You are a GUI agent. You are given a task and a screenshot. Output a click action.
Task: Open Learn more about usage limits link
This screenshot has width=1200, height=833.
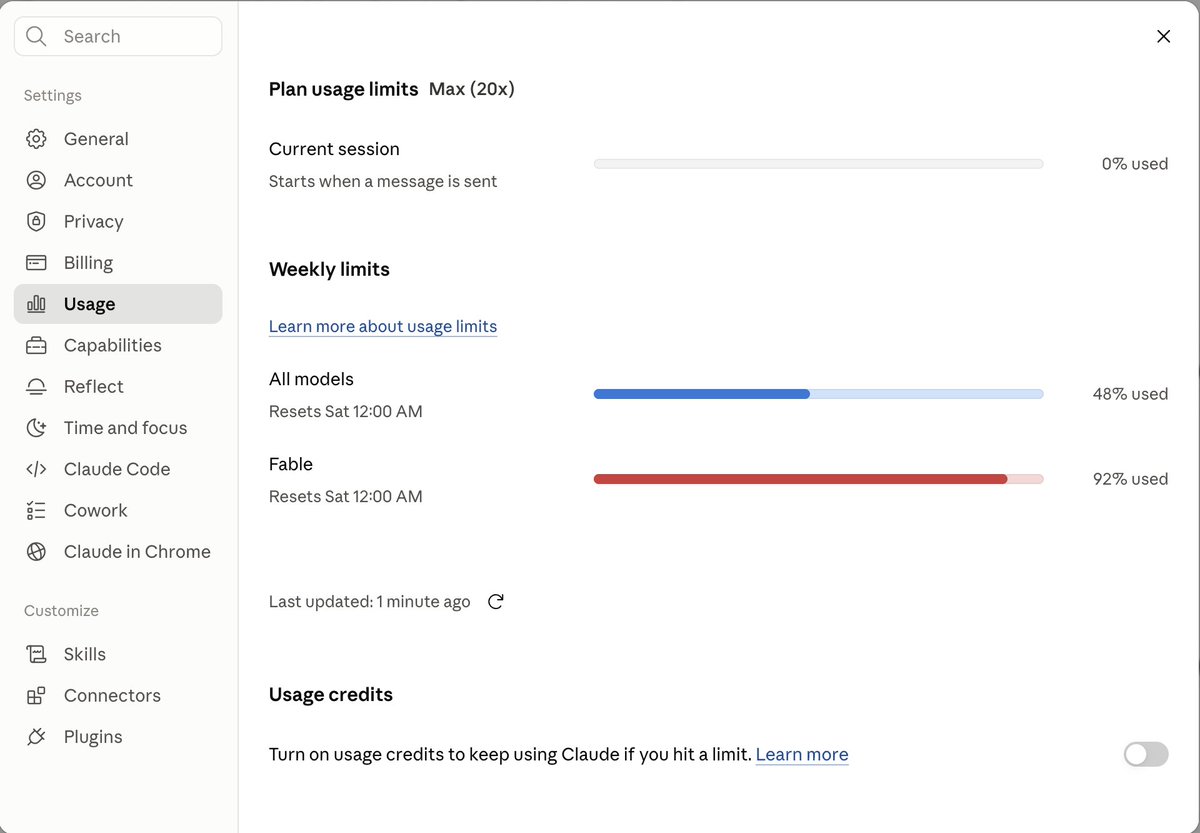point(383,326)
